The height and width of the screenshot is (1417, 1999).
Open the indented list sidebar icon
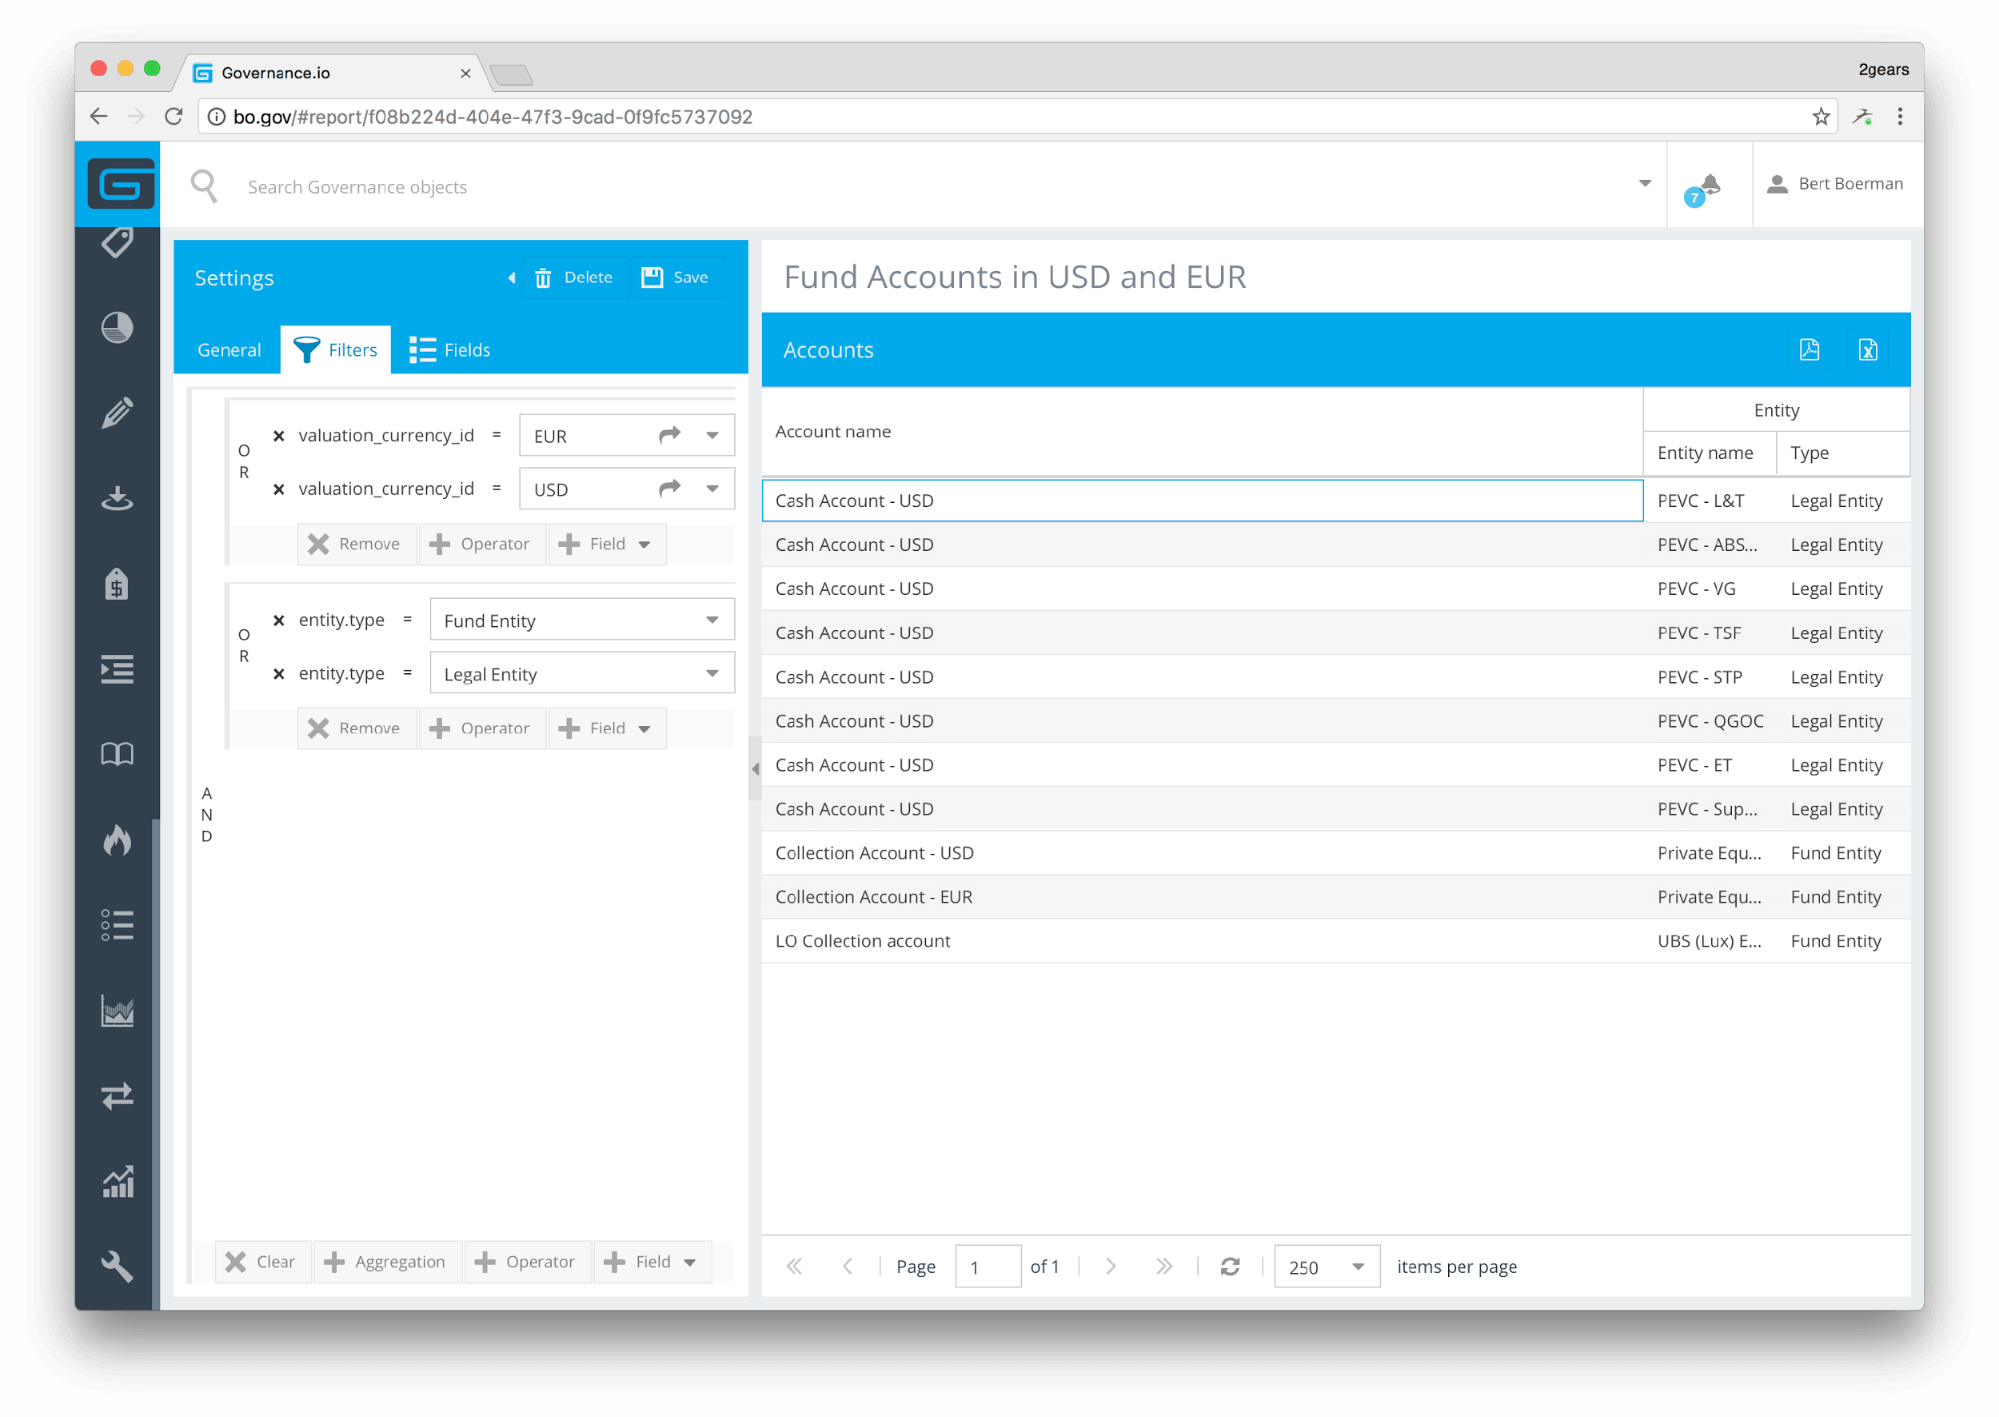117,669
